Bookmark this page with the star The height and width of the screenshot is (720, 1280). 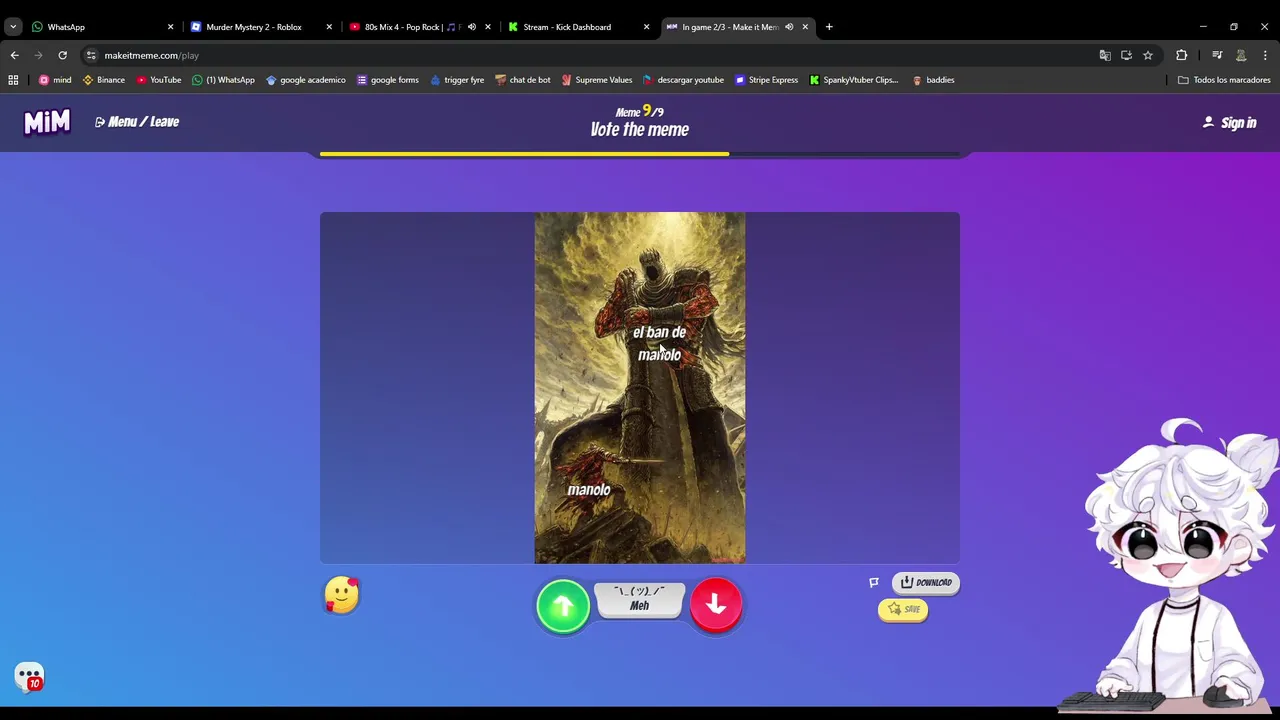click(1148, 55)
